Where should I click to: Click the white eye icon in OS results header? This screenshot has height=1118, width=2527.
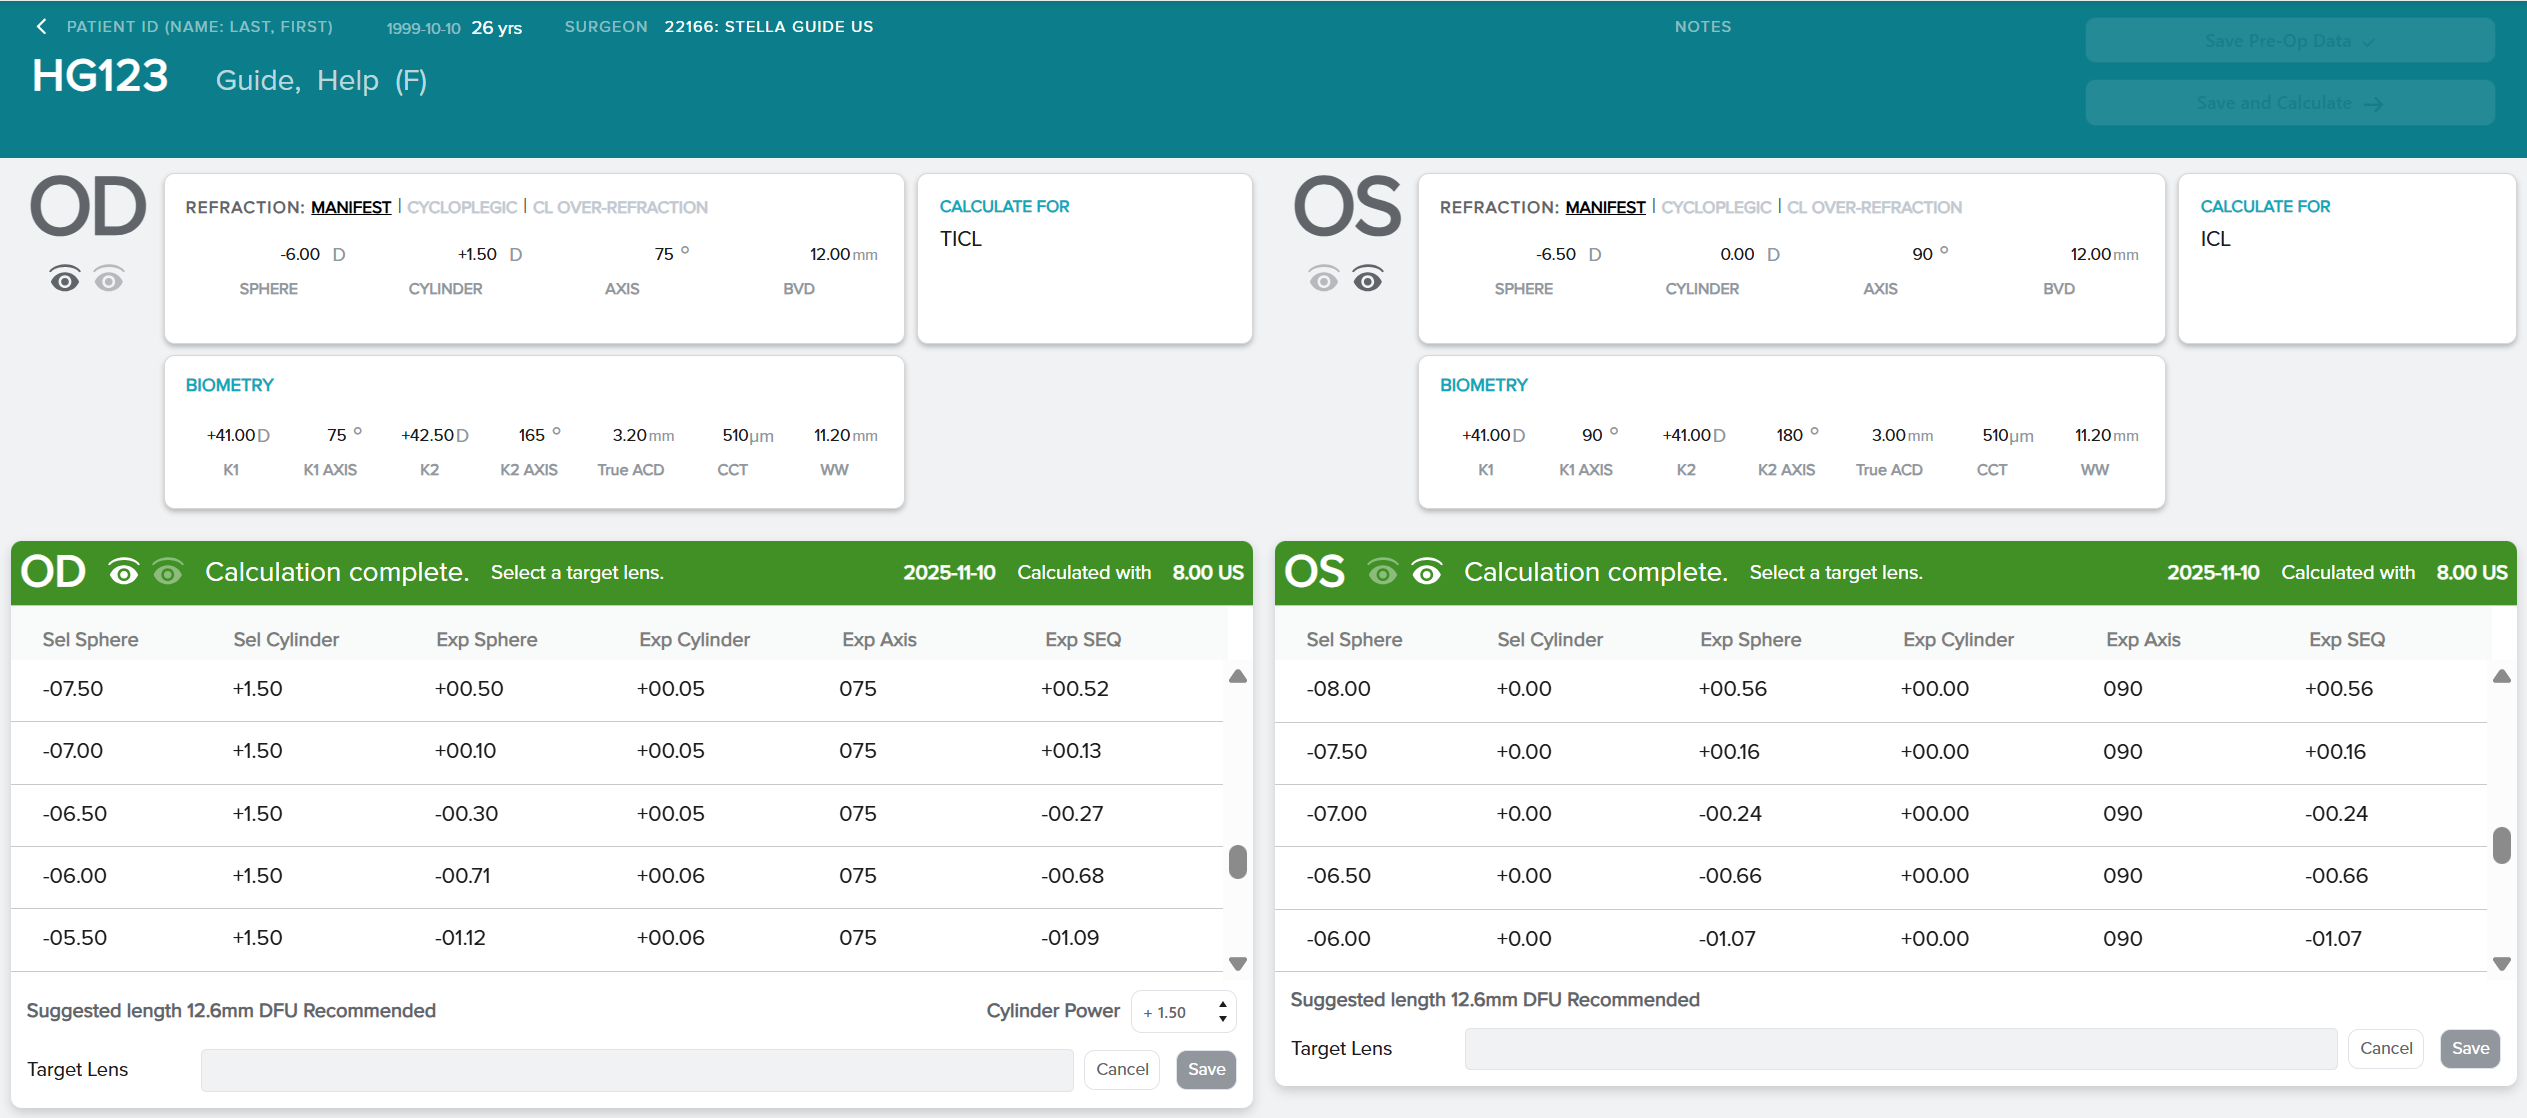(1427, 573)
